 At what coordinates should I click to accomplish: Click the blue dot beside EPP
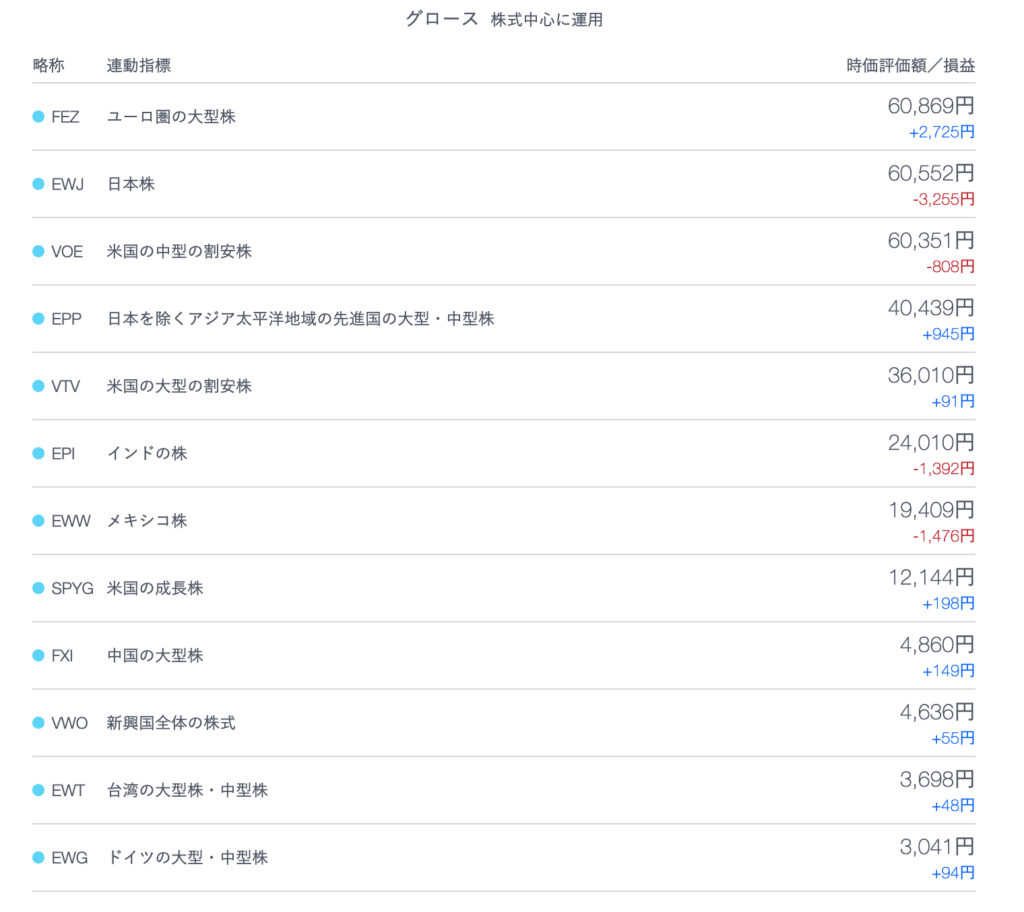39,319
